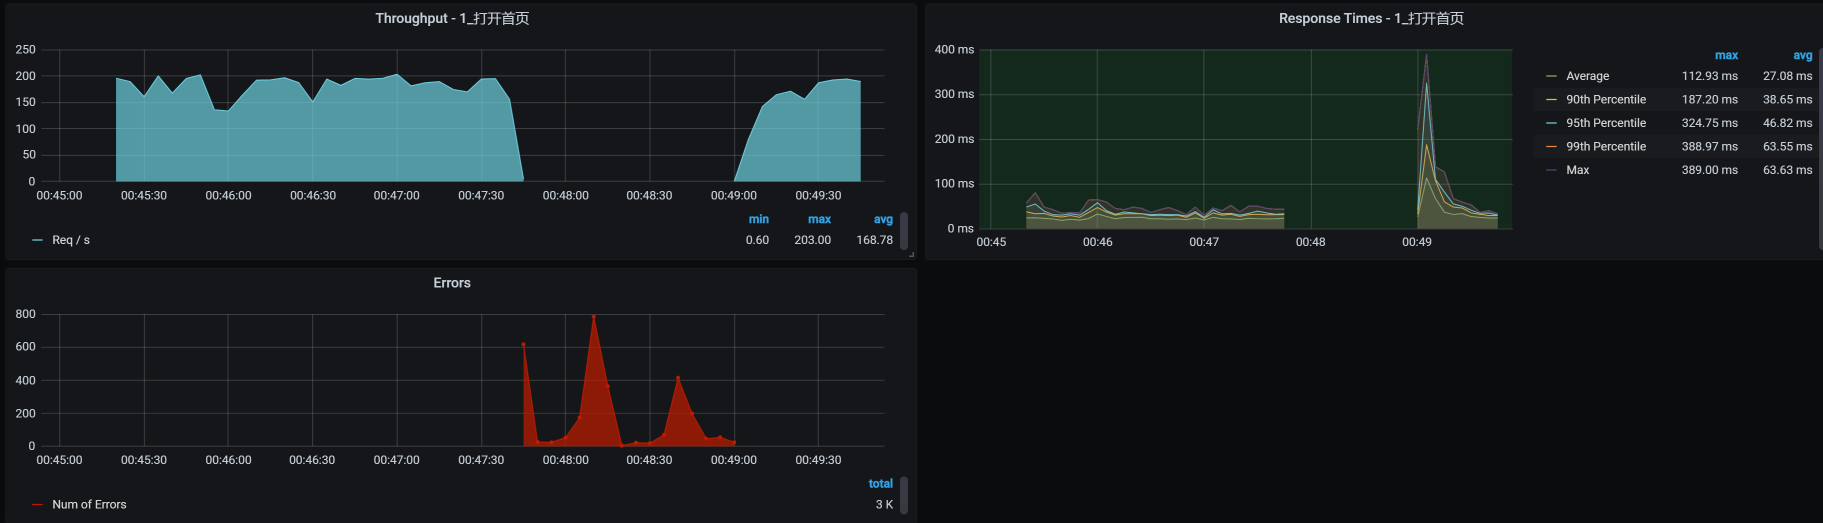Sort Throughput legend by min column
This screenshot has width=1823, height=523.
759,219
